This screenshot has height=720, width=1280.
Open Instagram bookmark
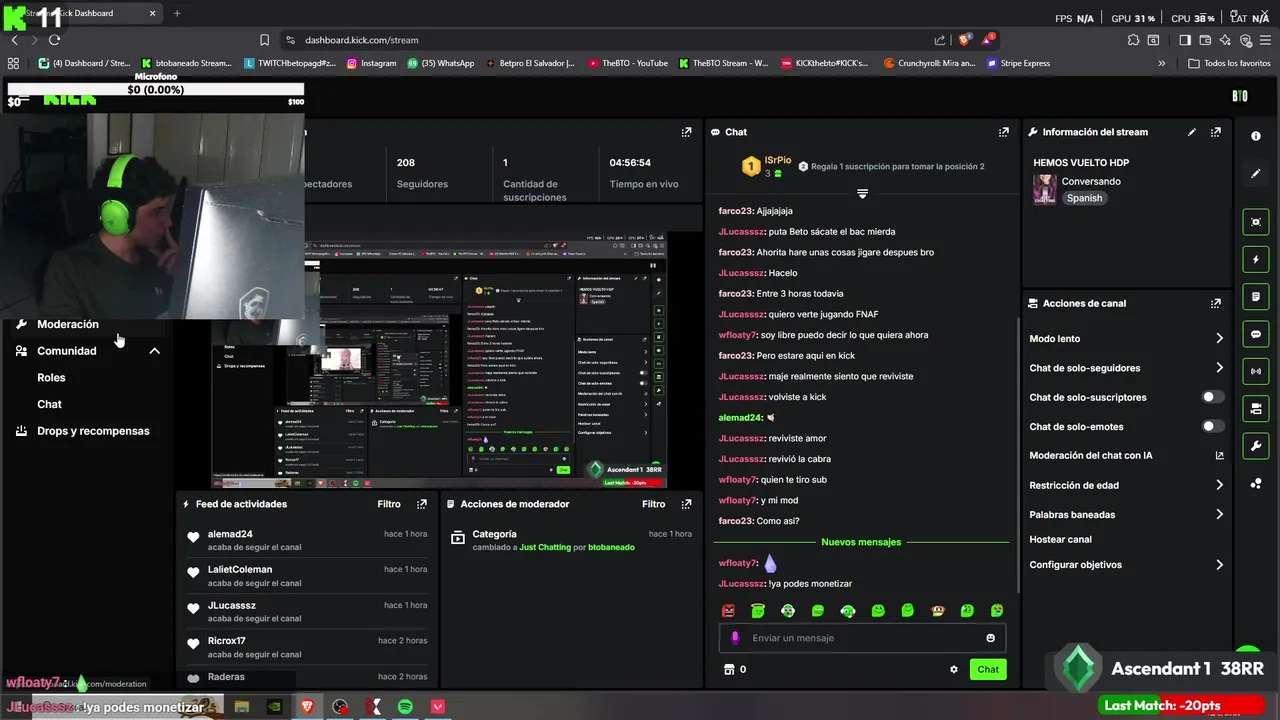[x=371, y=63]
